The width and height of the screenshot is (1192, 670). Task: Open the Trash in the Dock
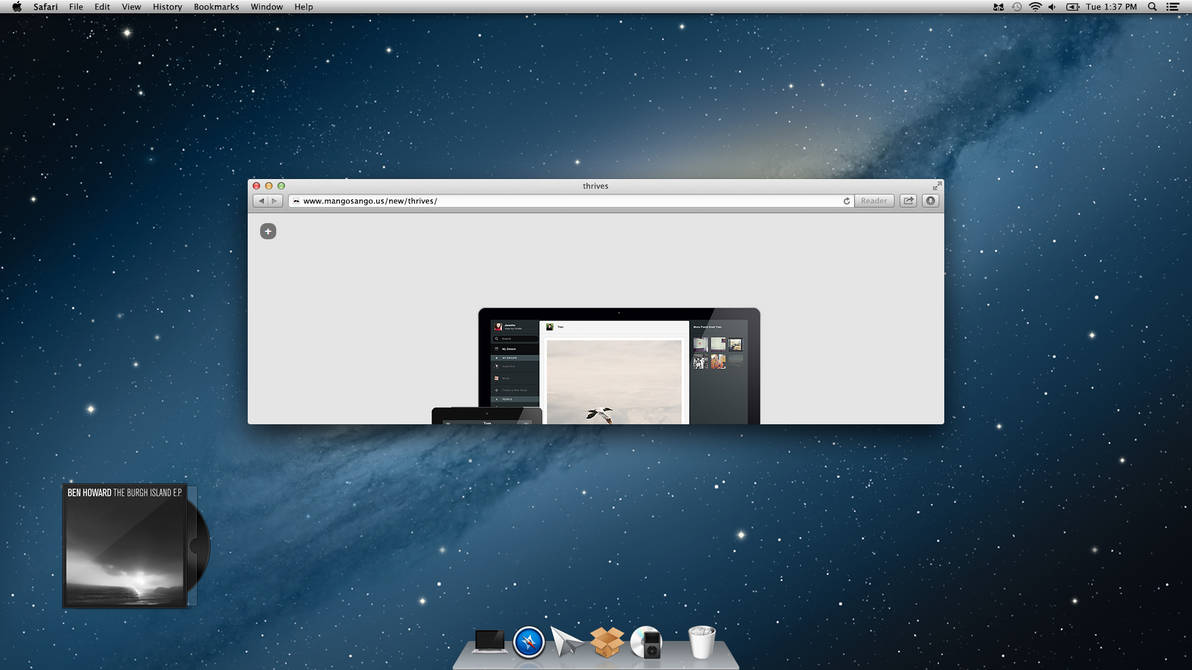(702, 642)
